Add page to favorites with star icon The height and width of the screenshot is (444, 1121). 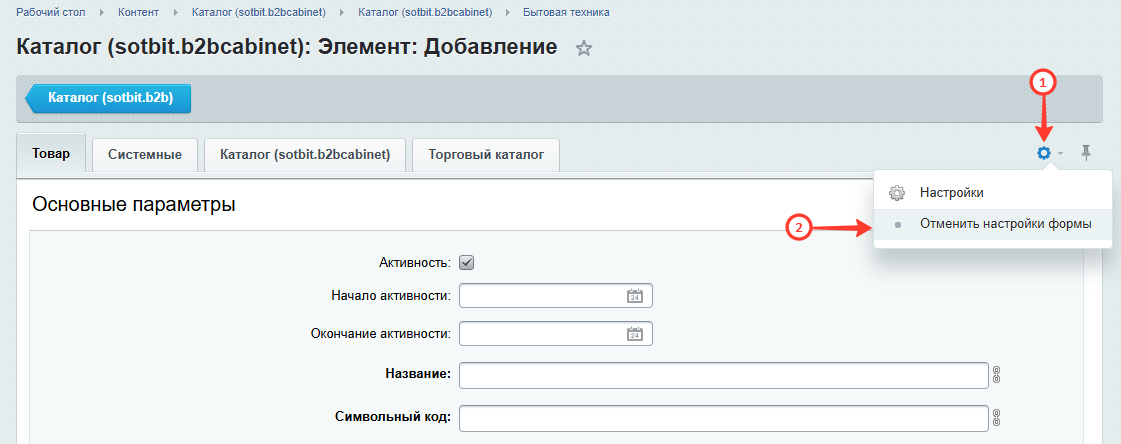(584, 49)
